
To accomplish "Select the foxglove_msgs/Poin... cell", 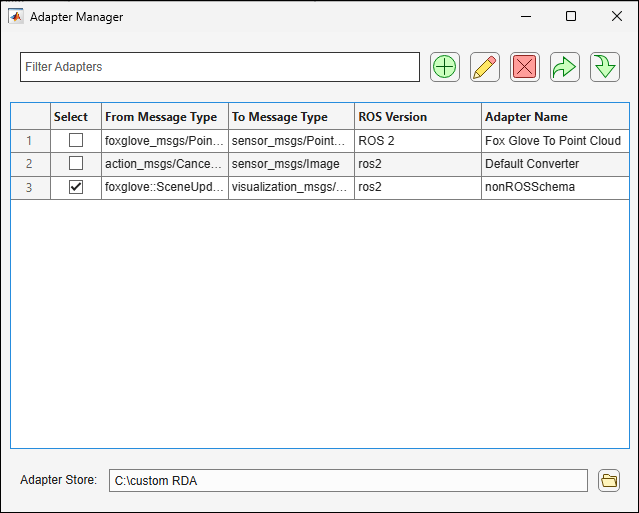I will coord(165,141).
